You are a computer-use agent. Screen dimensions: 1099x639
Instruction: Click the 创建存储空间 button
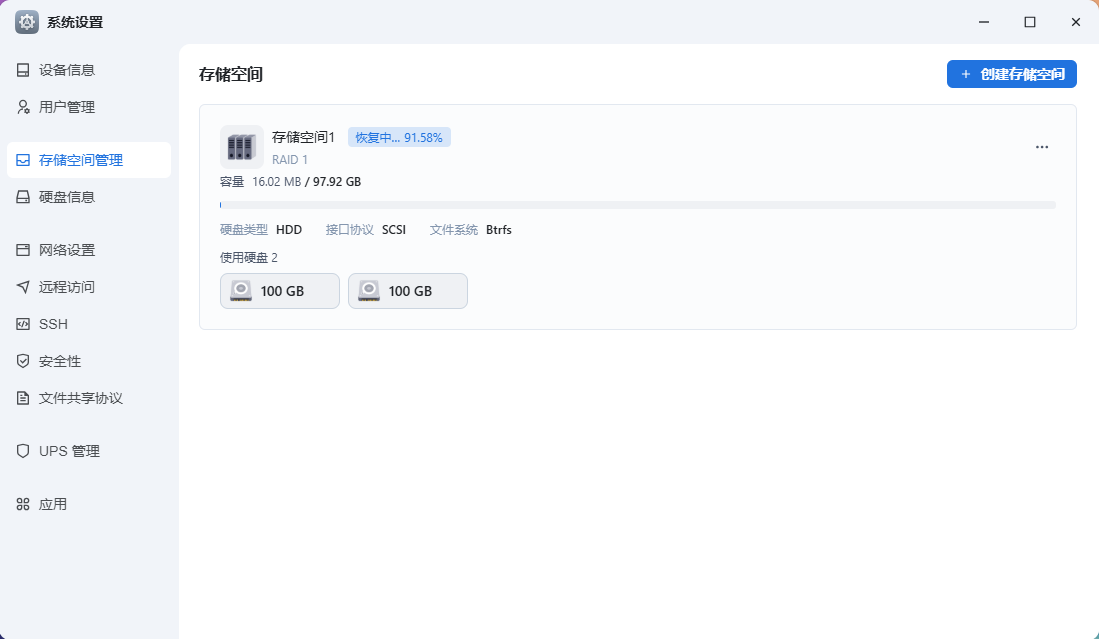(x=1011, y=74)
